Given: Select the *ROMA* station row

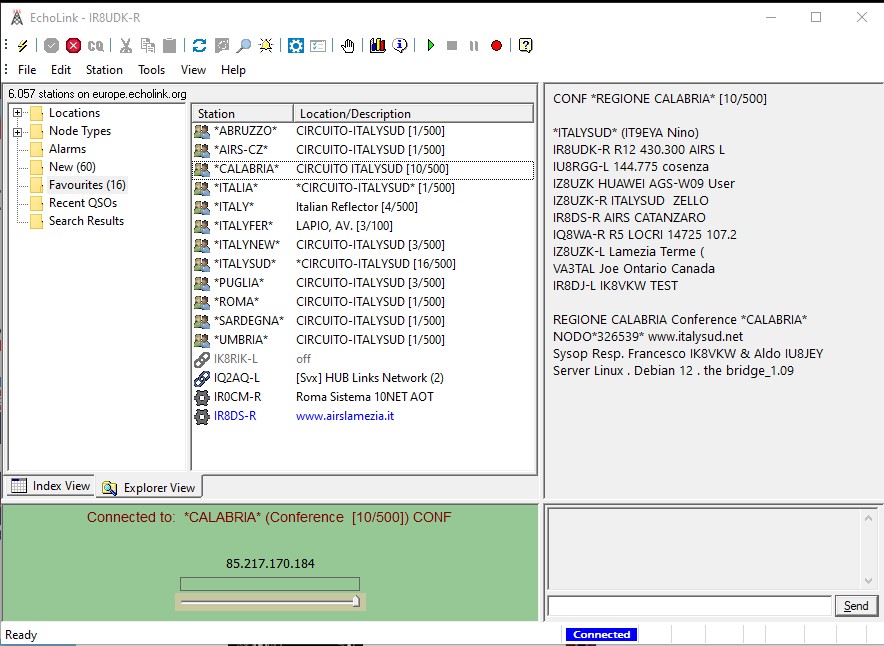Looking at the screenshot, I should coord(363,302).
